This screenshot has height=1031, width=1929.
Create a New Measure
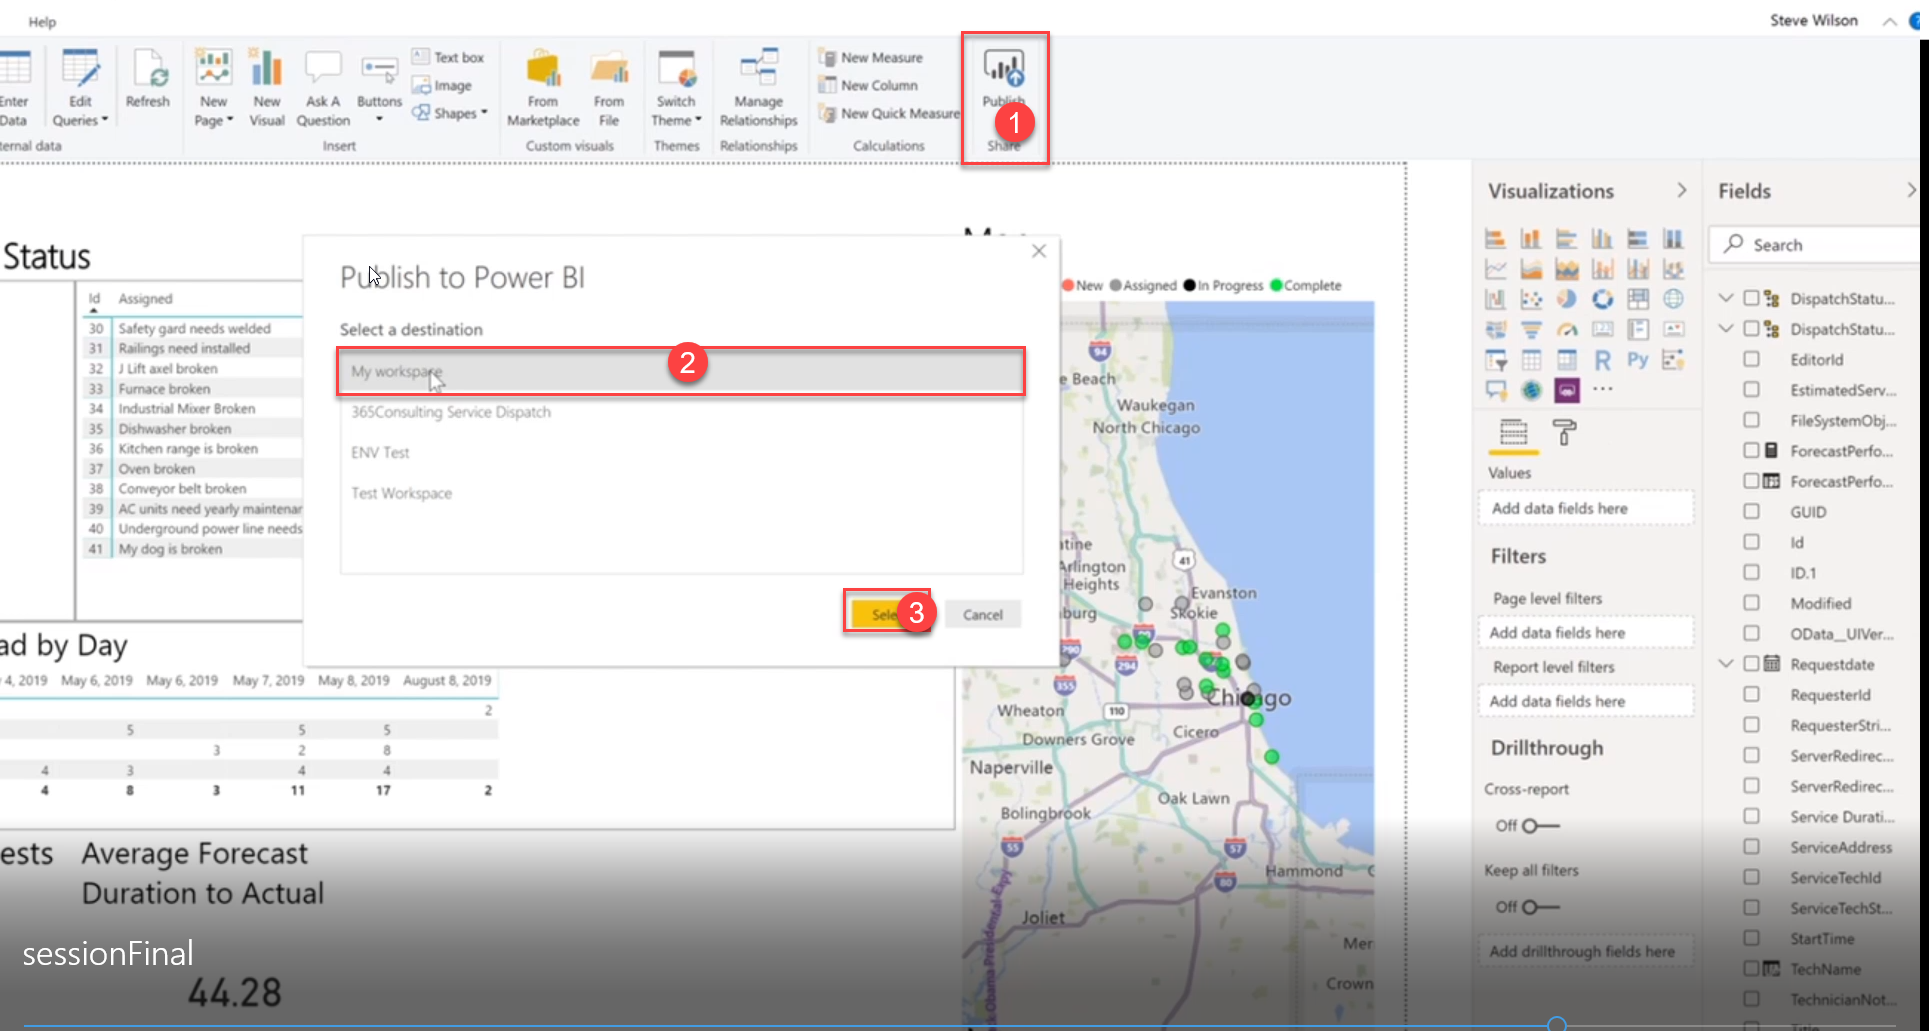[x=871, y=58]
